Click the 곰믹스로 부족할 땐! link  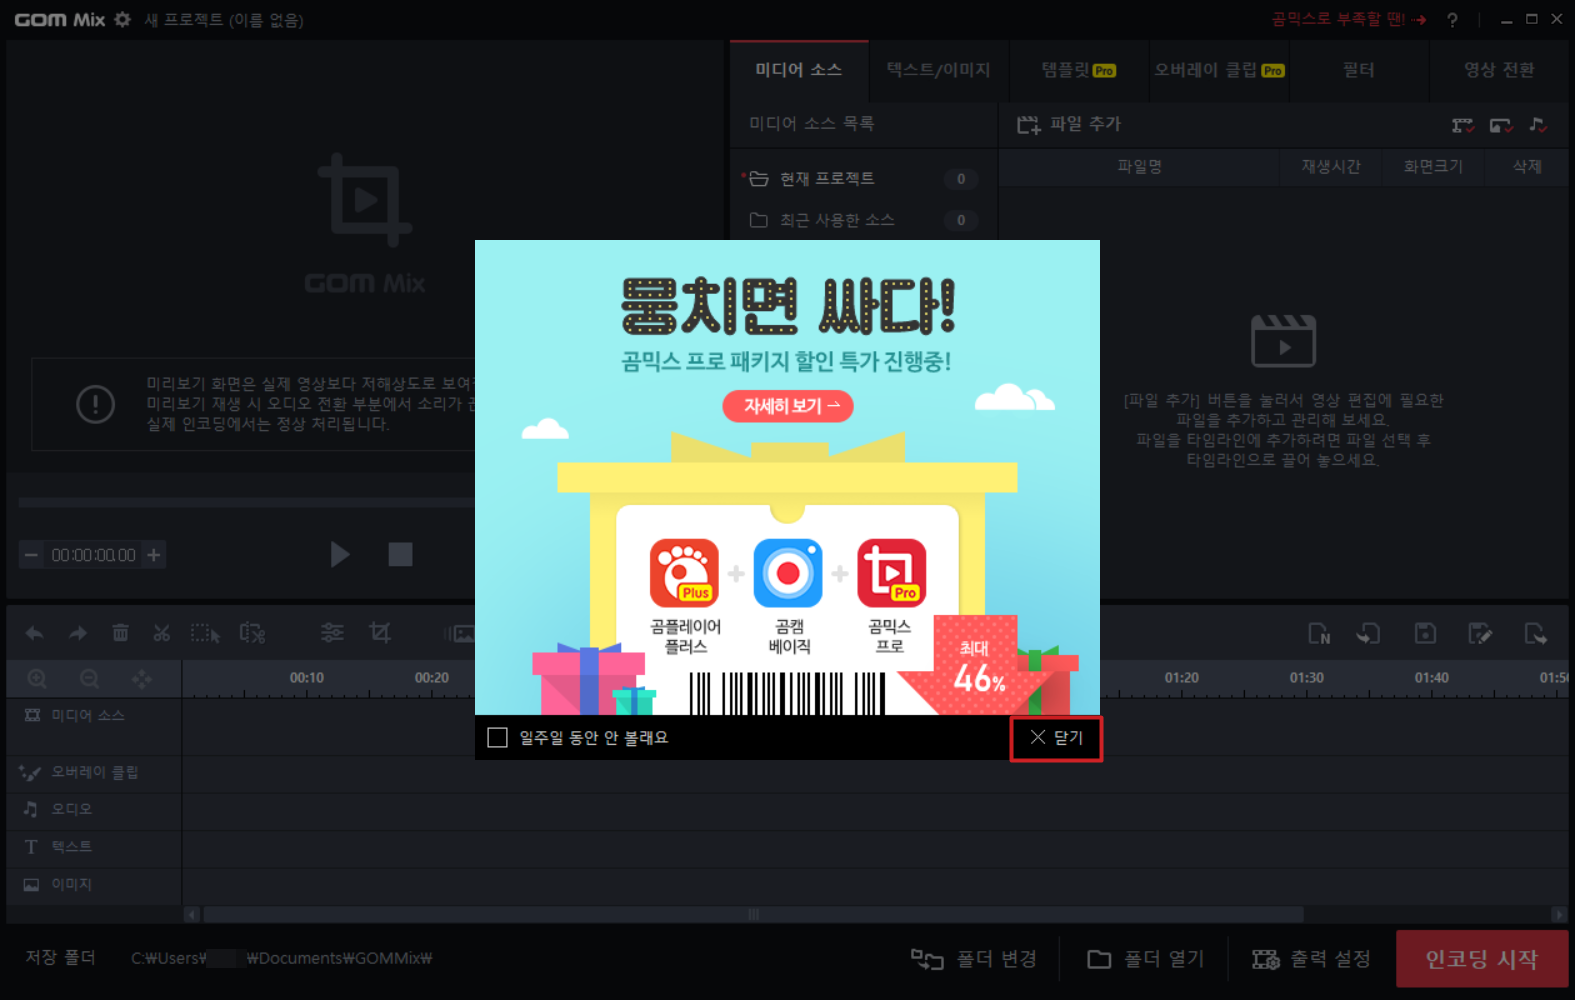[1348, 19]
